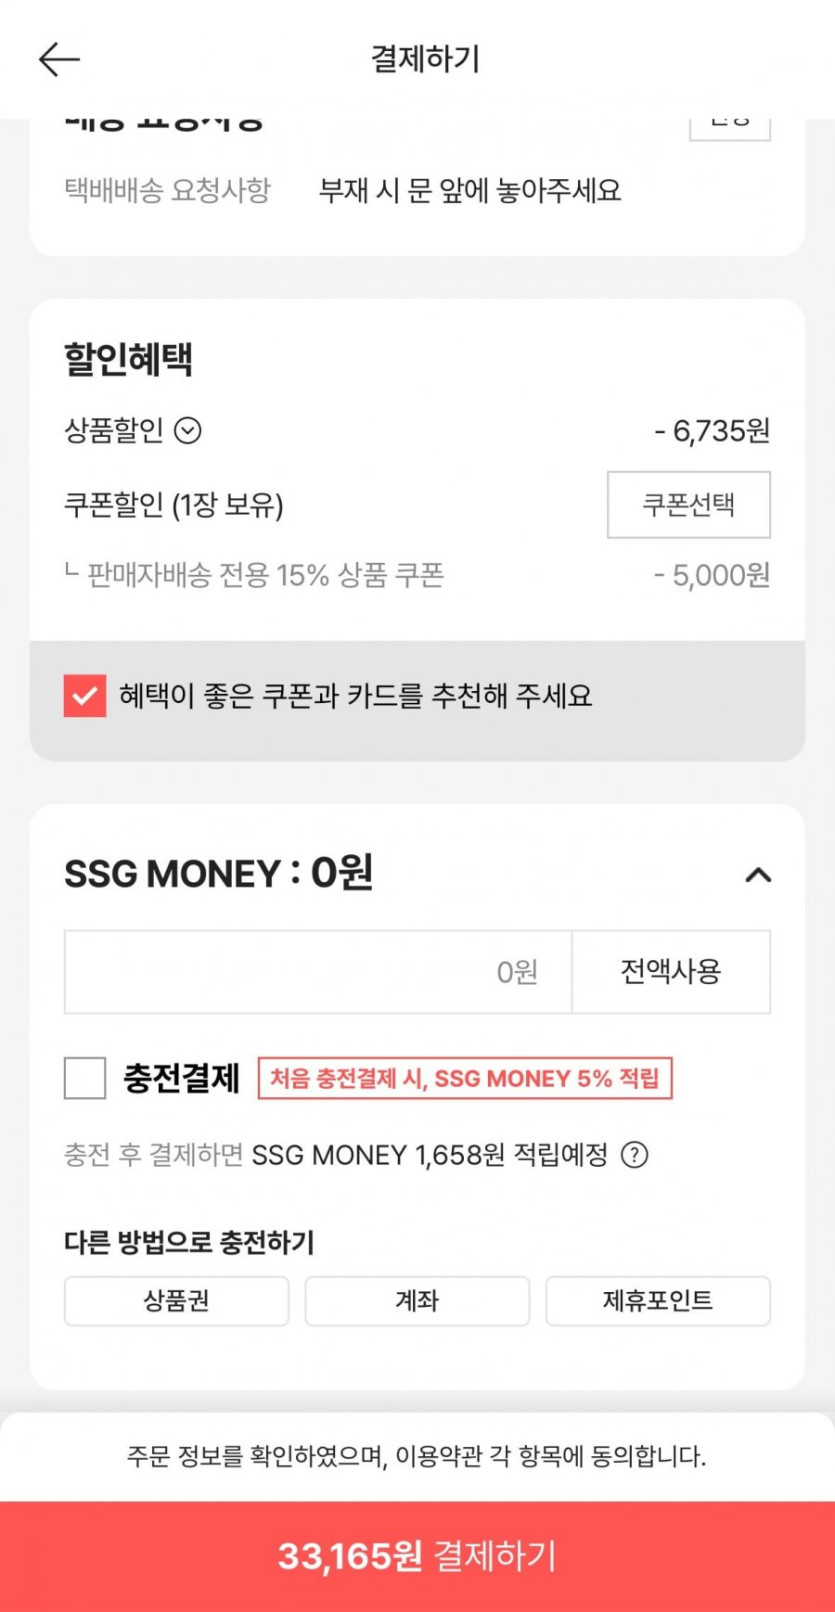
Task: Focus the SSG MONEY amount input field
Action: pyautogui.click(x=318, y=972)
